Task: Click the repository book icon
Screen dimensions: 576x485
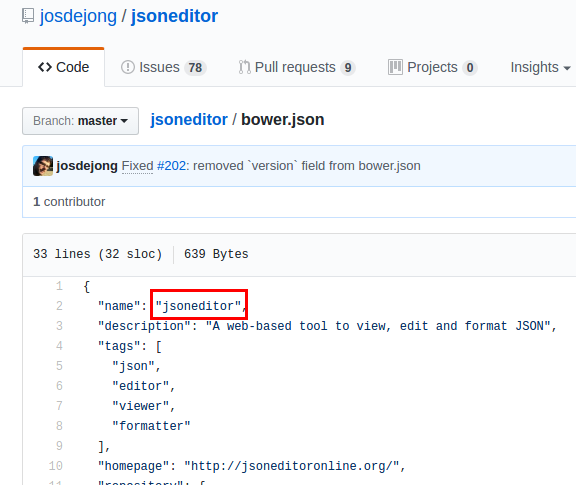Action: coord(28,16)
